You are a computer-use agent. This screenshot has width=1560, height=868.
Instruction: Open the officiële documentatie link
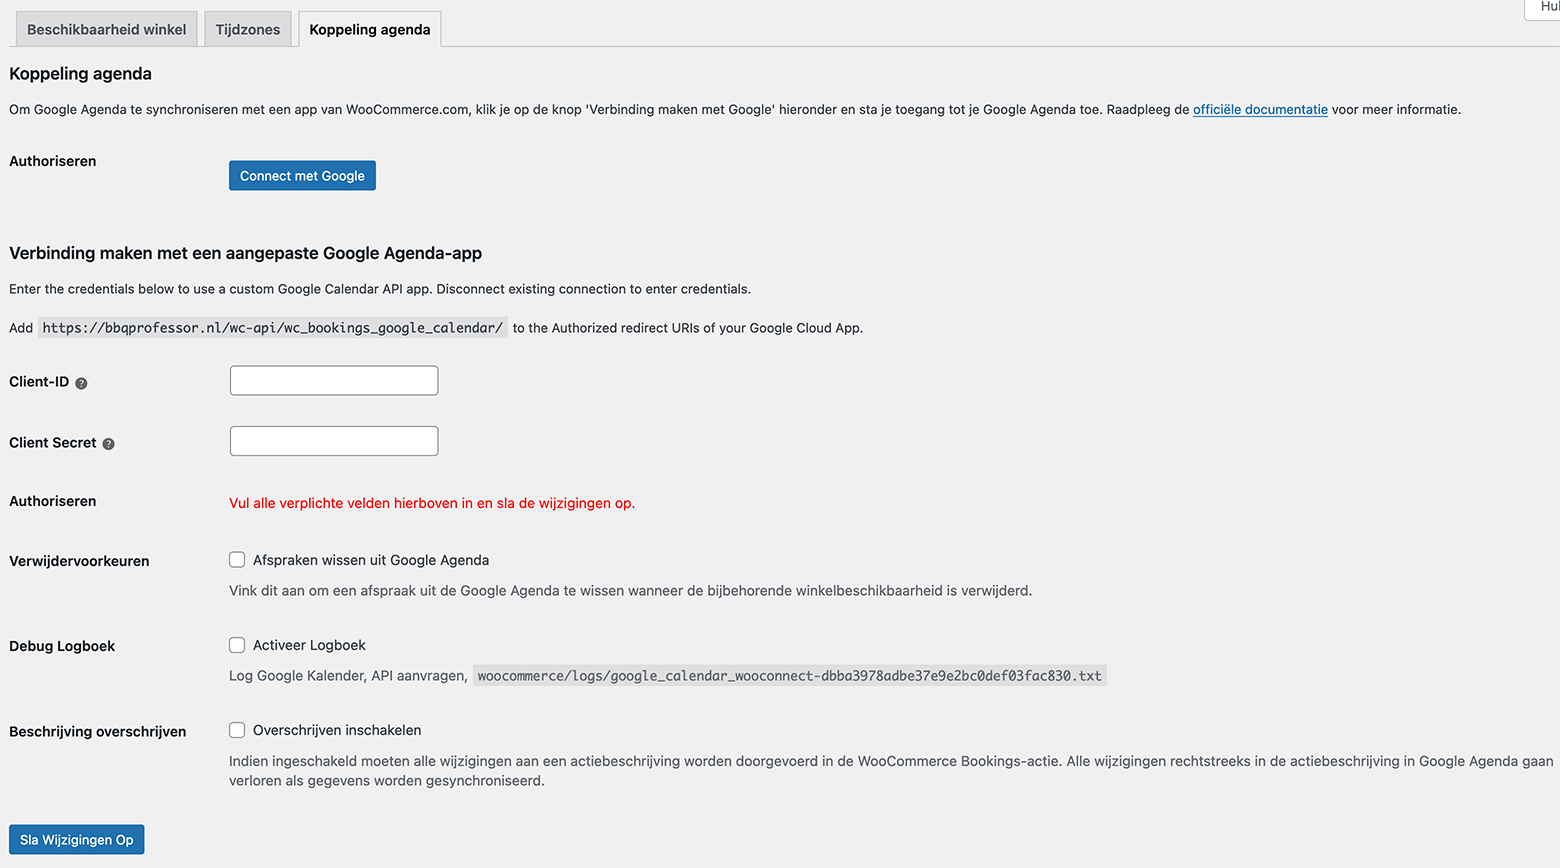click(x=1260, y=109)
